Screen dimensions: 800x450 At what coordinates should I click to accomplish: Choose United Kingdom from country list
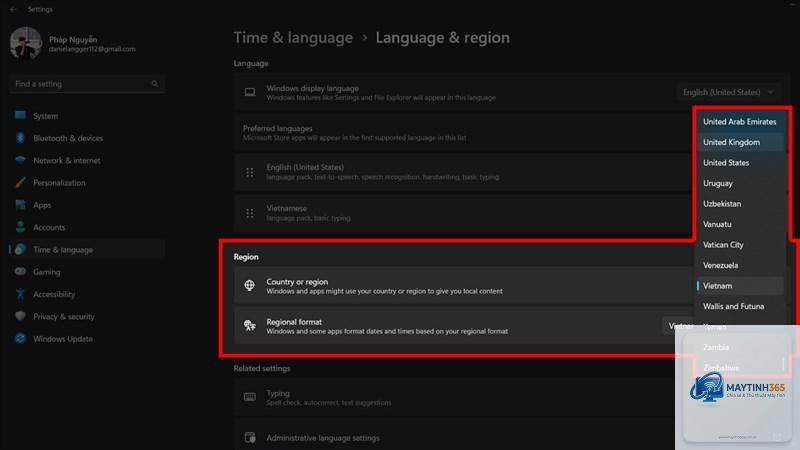point(740,142)
